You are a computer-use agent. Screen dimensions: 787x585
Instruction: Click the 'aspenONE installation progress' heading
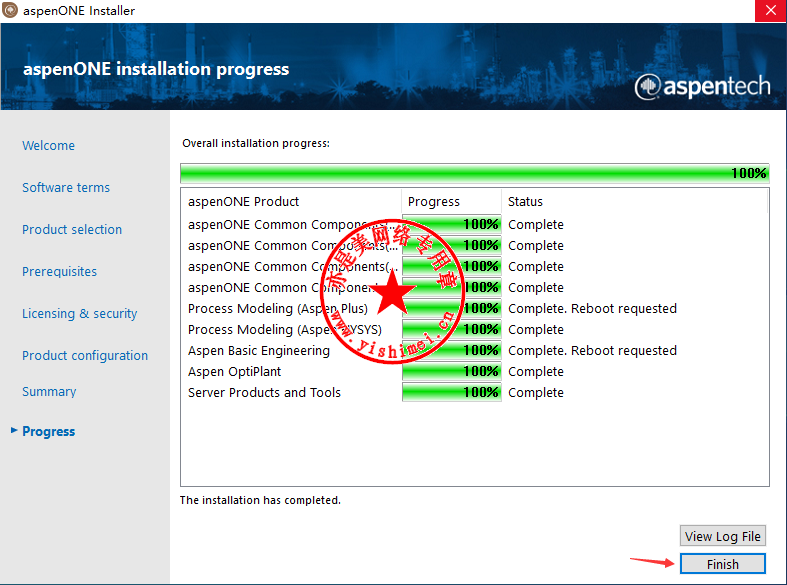pyautogui.click(x=156, y=69)
